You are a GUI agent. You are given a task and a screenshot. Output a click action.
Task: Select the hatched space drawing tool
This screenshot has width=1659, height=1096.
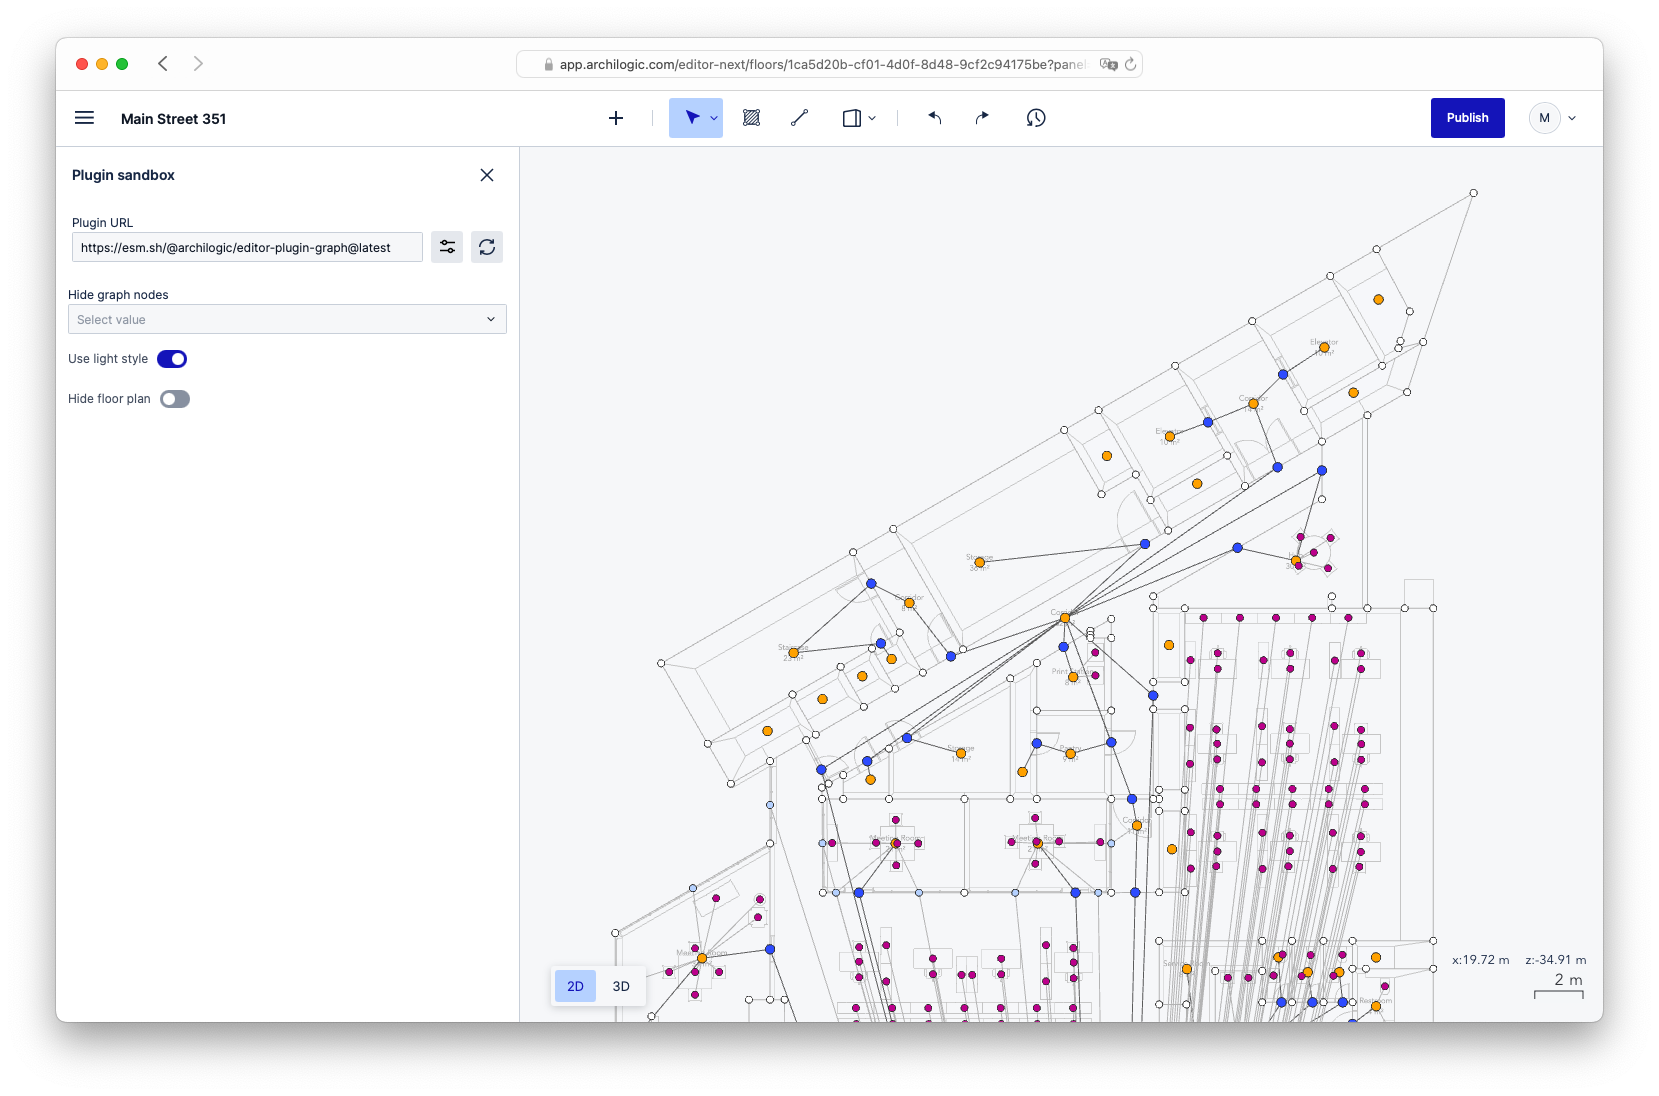pos(752,118)
